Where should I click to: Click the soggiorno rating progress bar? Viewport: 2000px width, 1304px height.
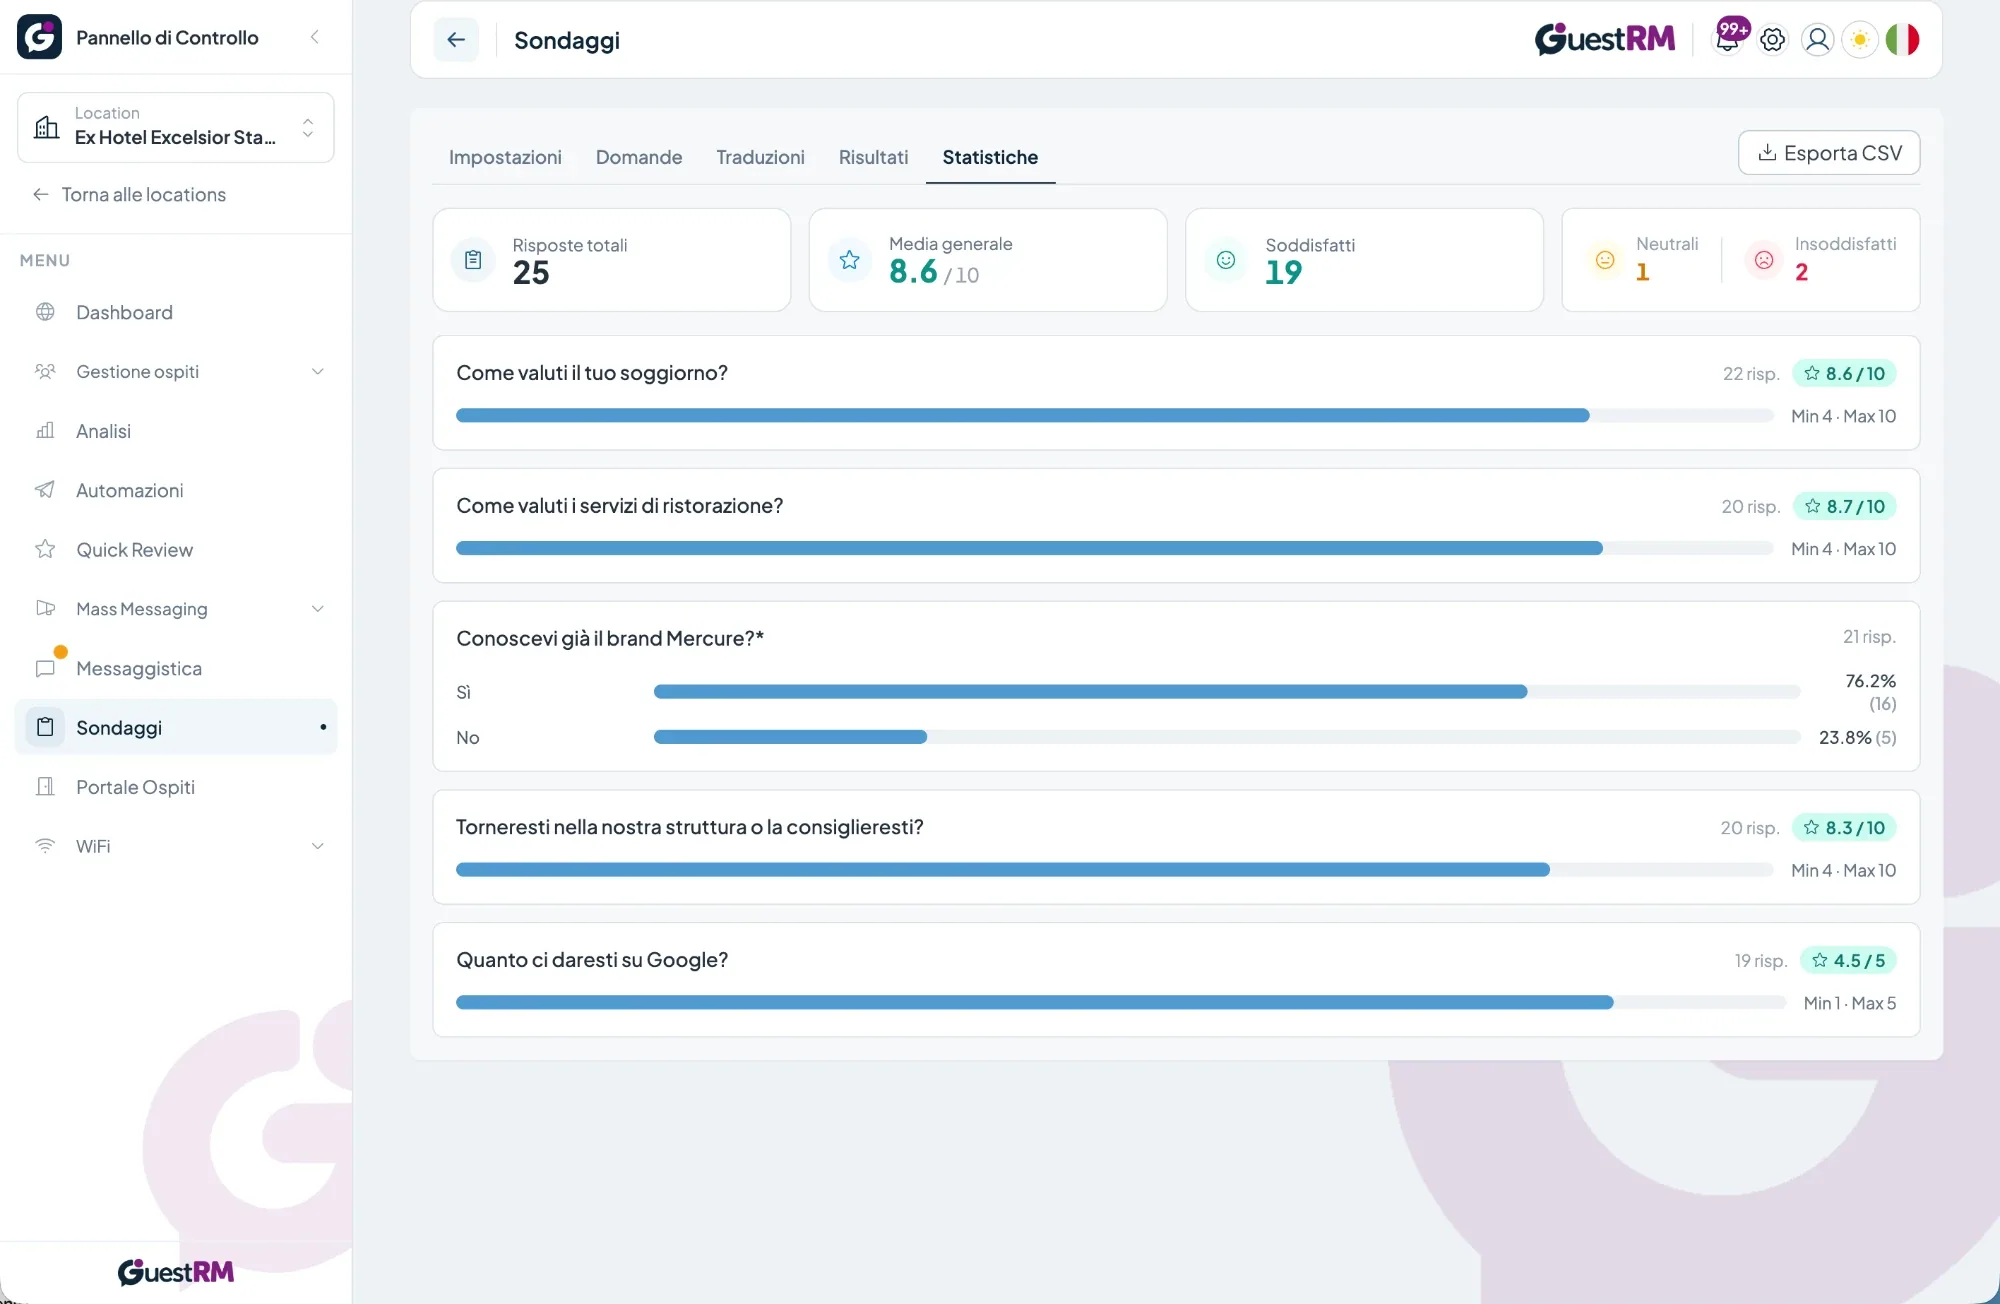point(1114,416)
